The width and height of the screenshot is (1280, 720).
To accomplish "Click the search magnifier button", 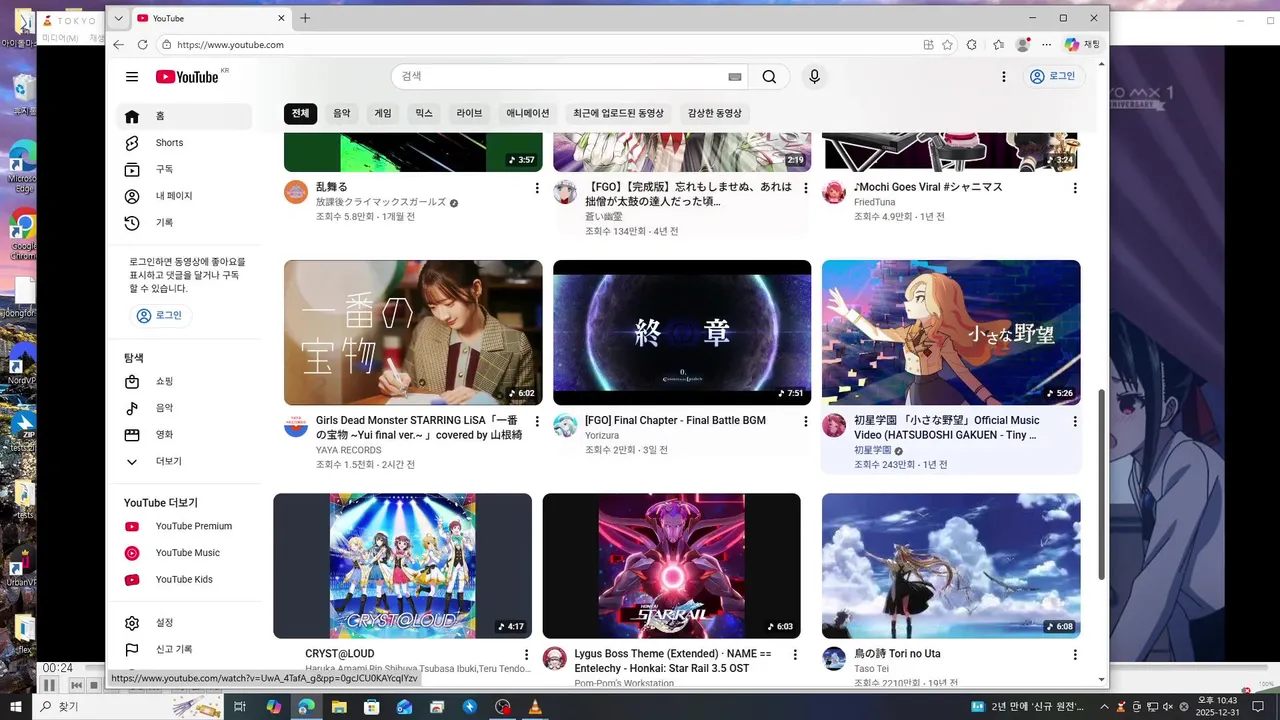I will [769, 77].
